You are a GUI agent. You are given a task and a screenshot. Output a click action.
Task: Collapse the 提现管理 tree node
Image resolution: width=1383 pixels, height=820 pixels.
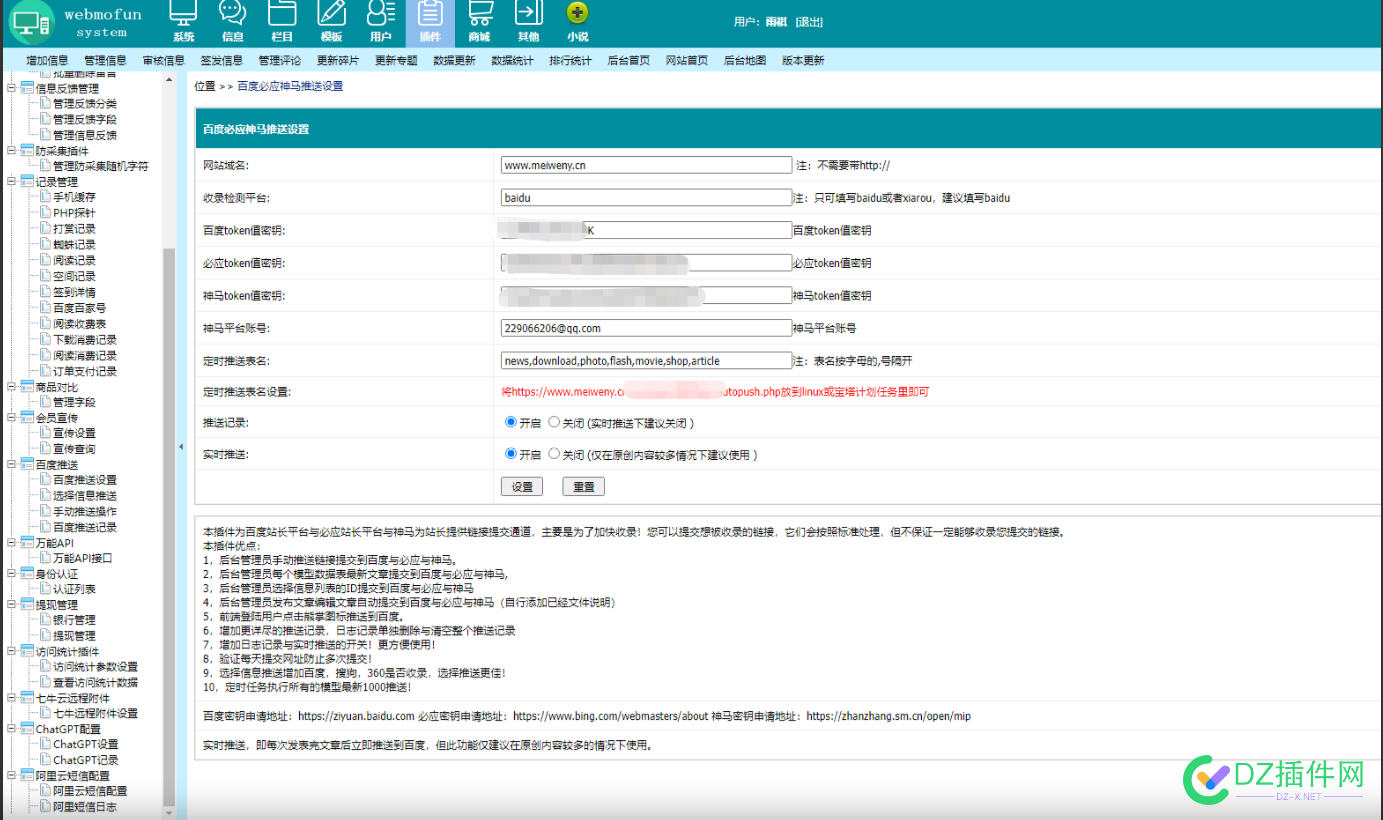[x=11, y=605]
